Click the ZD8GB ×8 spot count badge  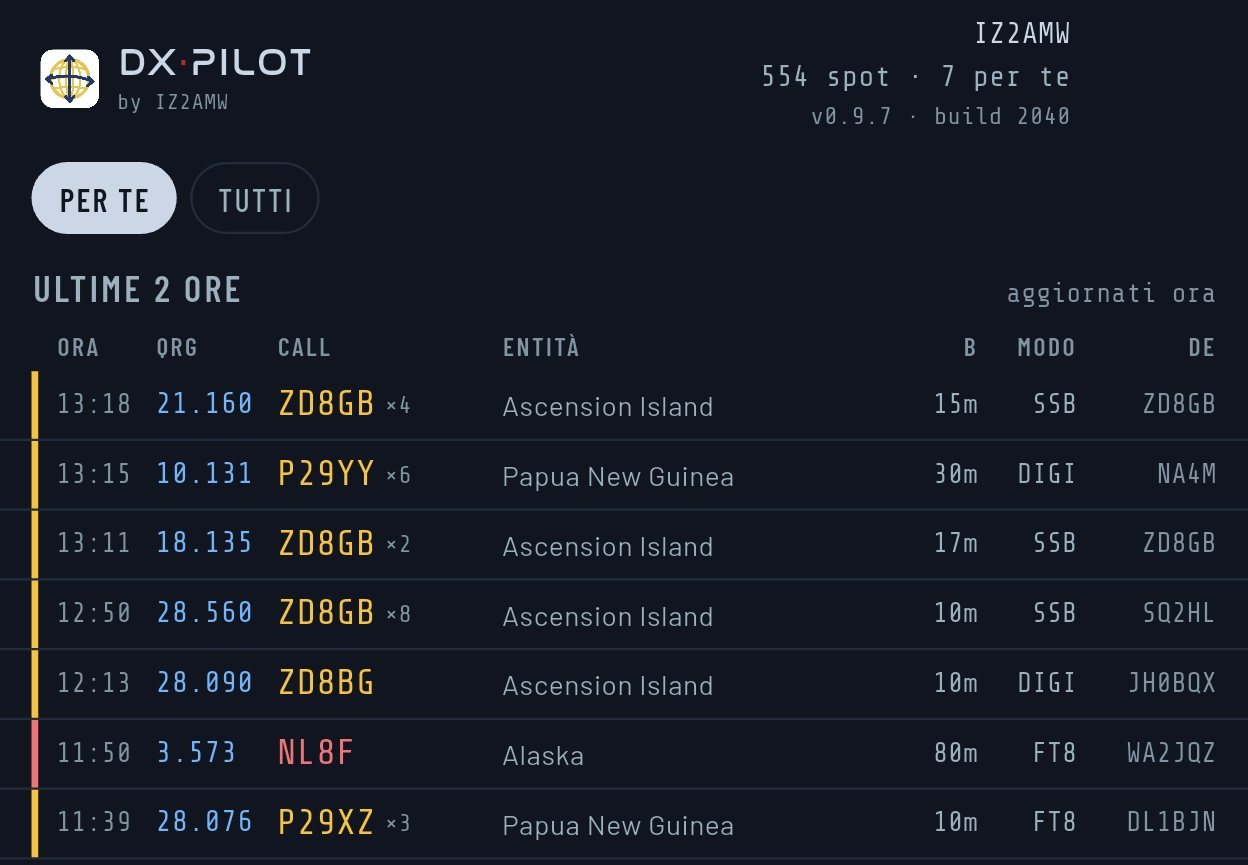(398, 614)
